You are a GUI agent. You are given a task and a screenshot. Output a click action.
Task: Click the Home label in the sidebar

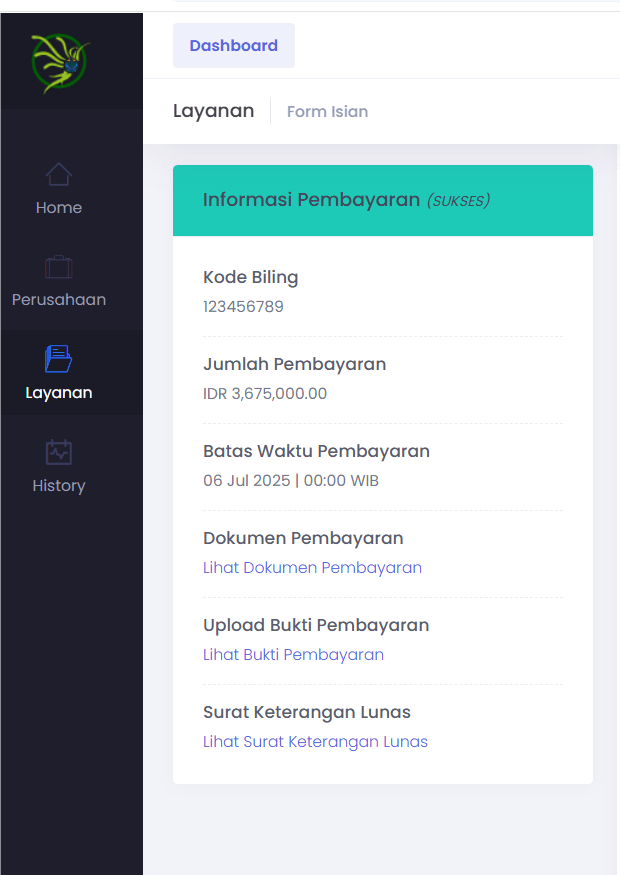click(59, 208)
